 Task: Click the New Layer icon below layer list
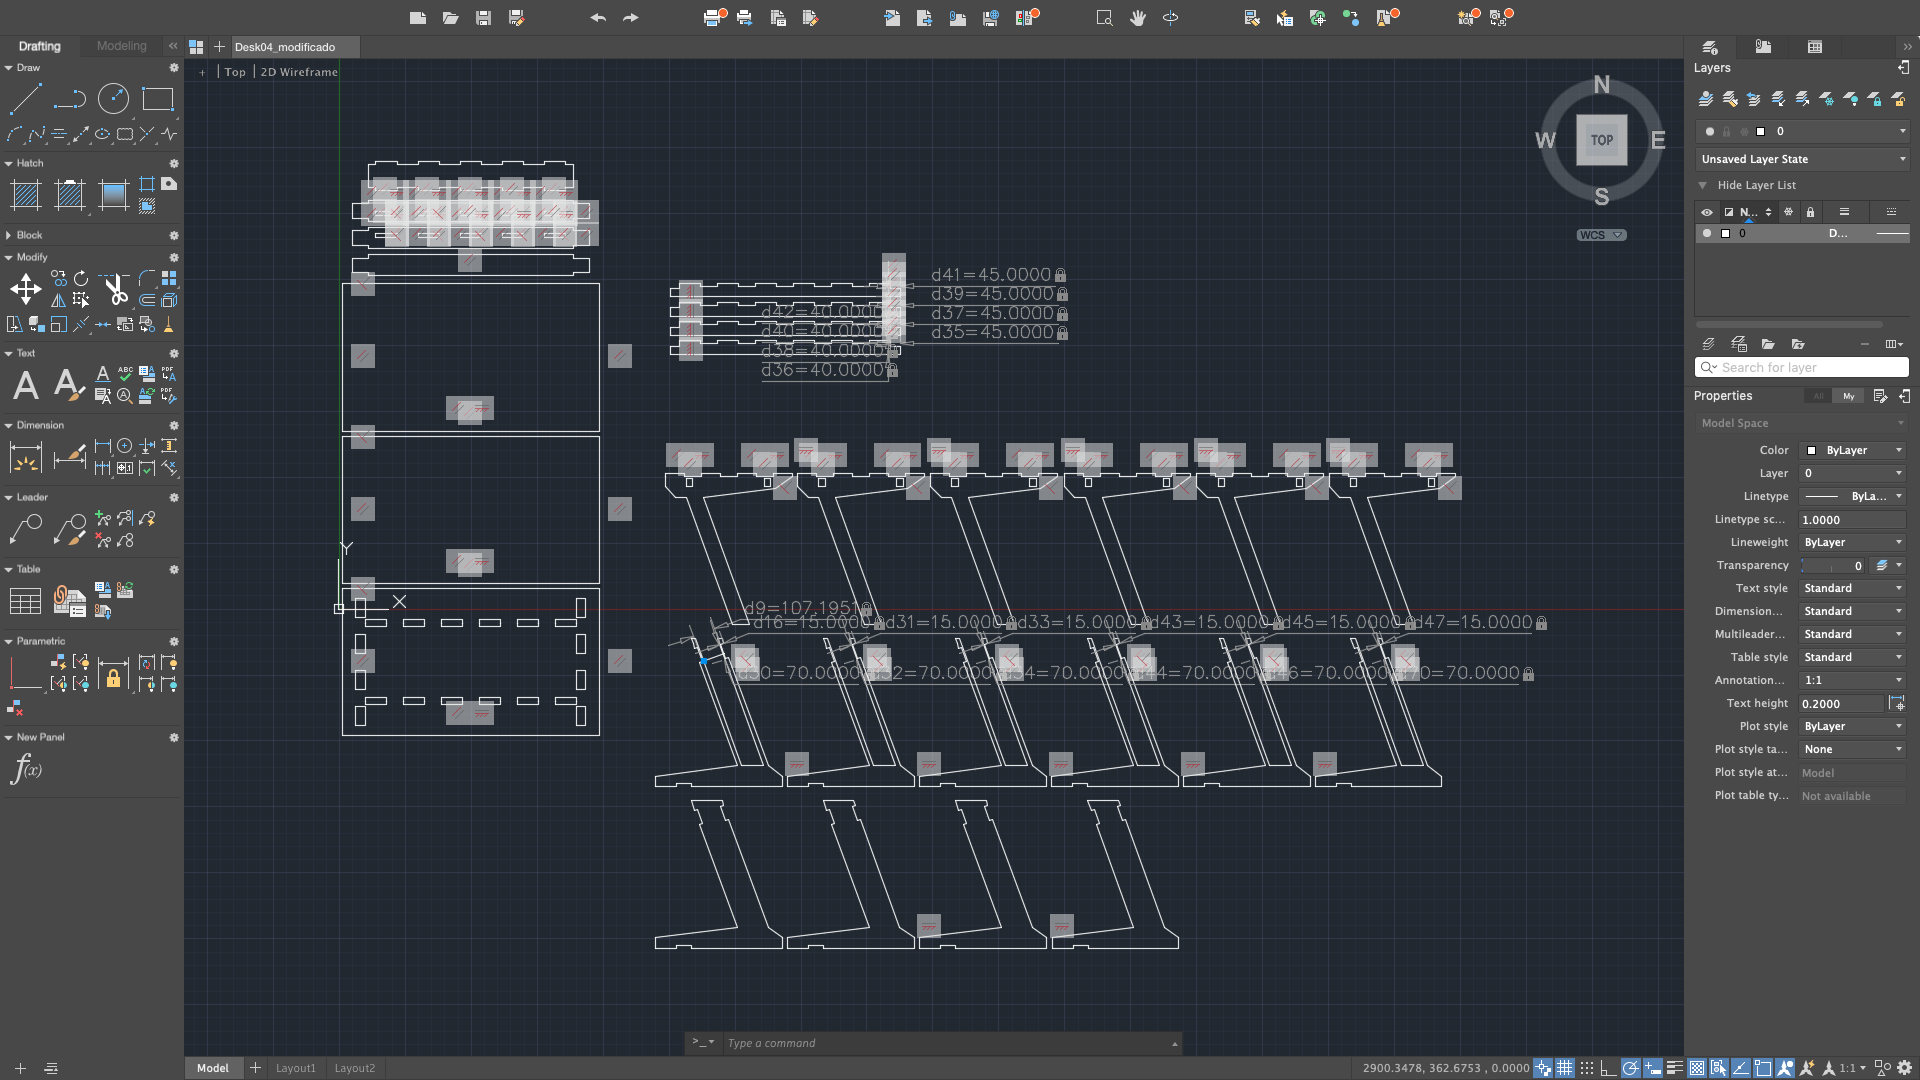(x=1709, y=344)
